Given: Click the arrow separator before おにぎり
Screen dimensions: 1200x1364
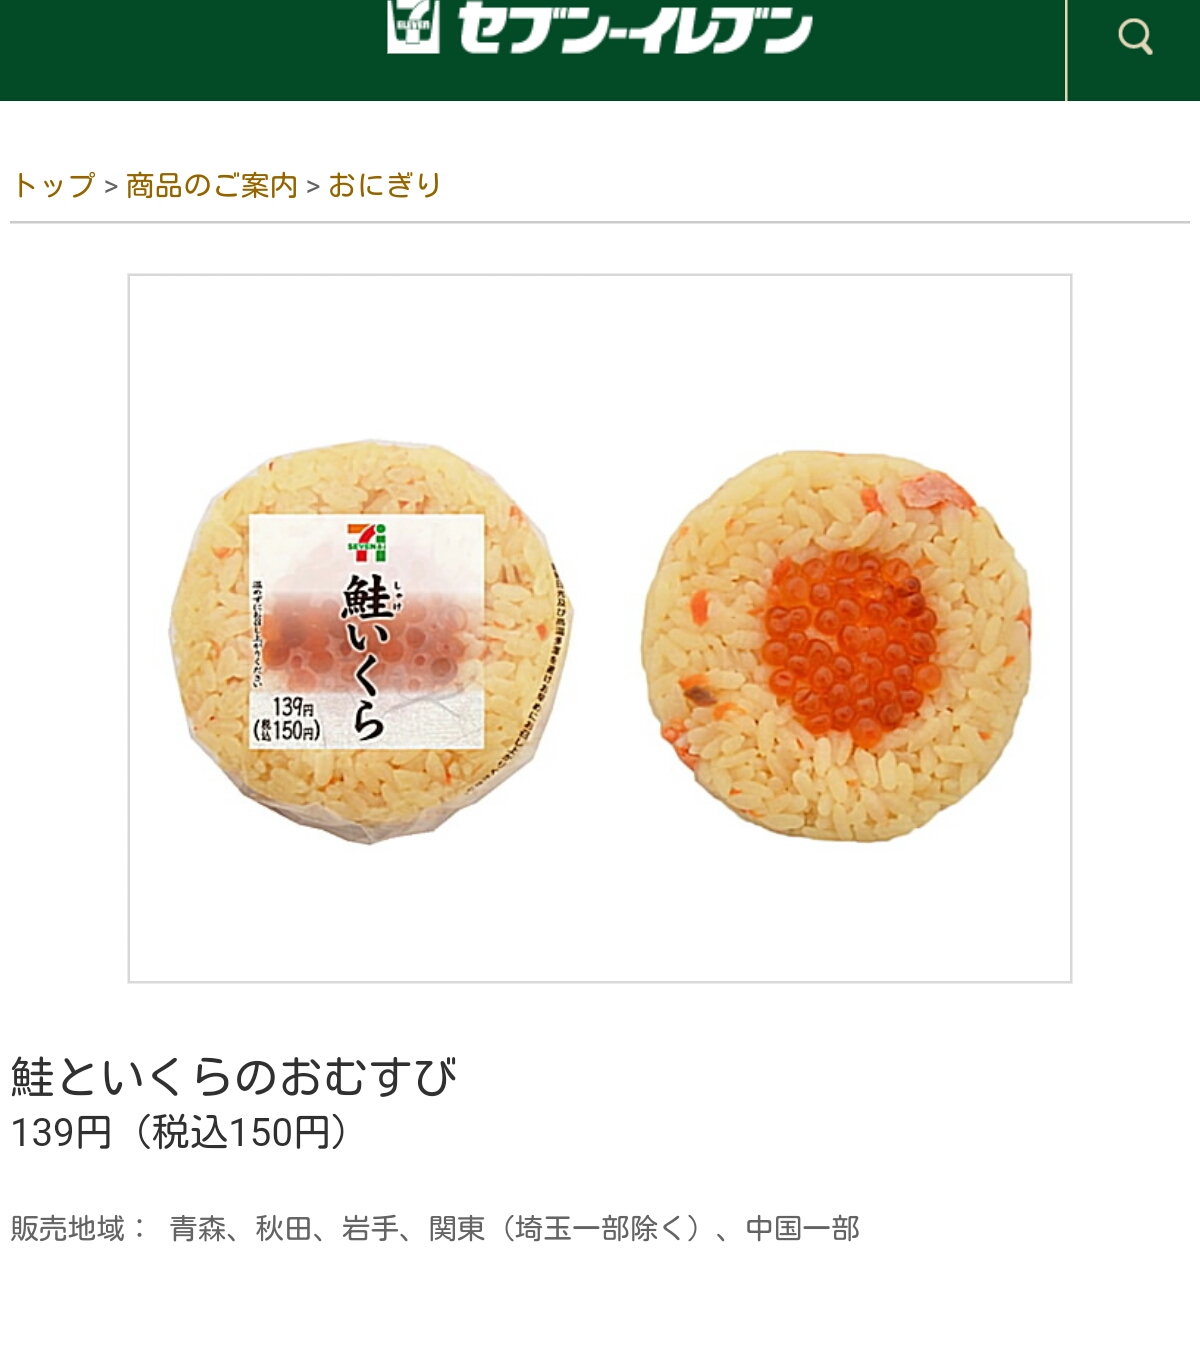Looking at the screenshot, I should coord(313,187).
